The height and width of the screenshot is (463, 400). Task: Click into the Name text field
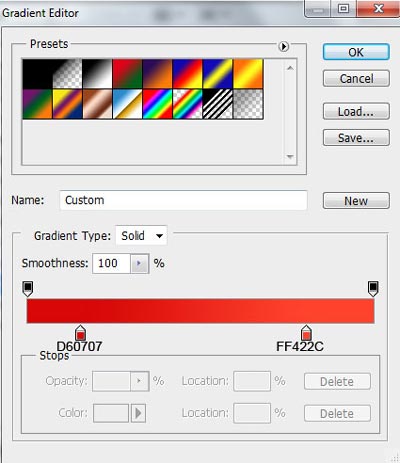(x=183, y=200)
